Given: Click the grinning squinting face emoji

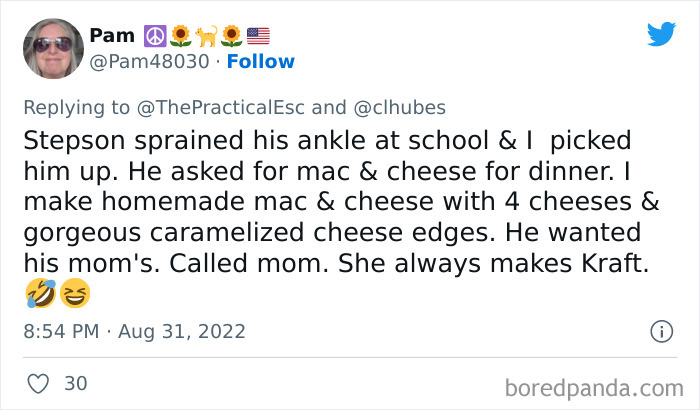Looking at the screenshot, I should point(73,293).
